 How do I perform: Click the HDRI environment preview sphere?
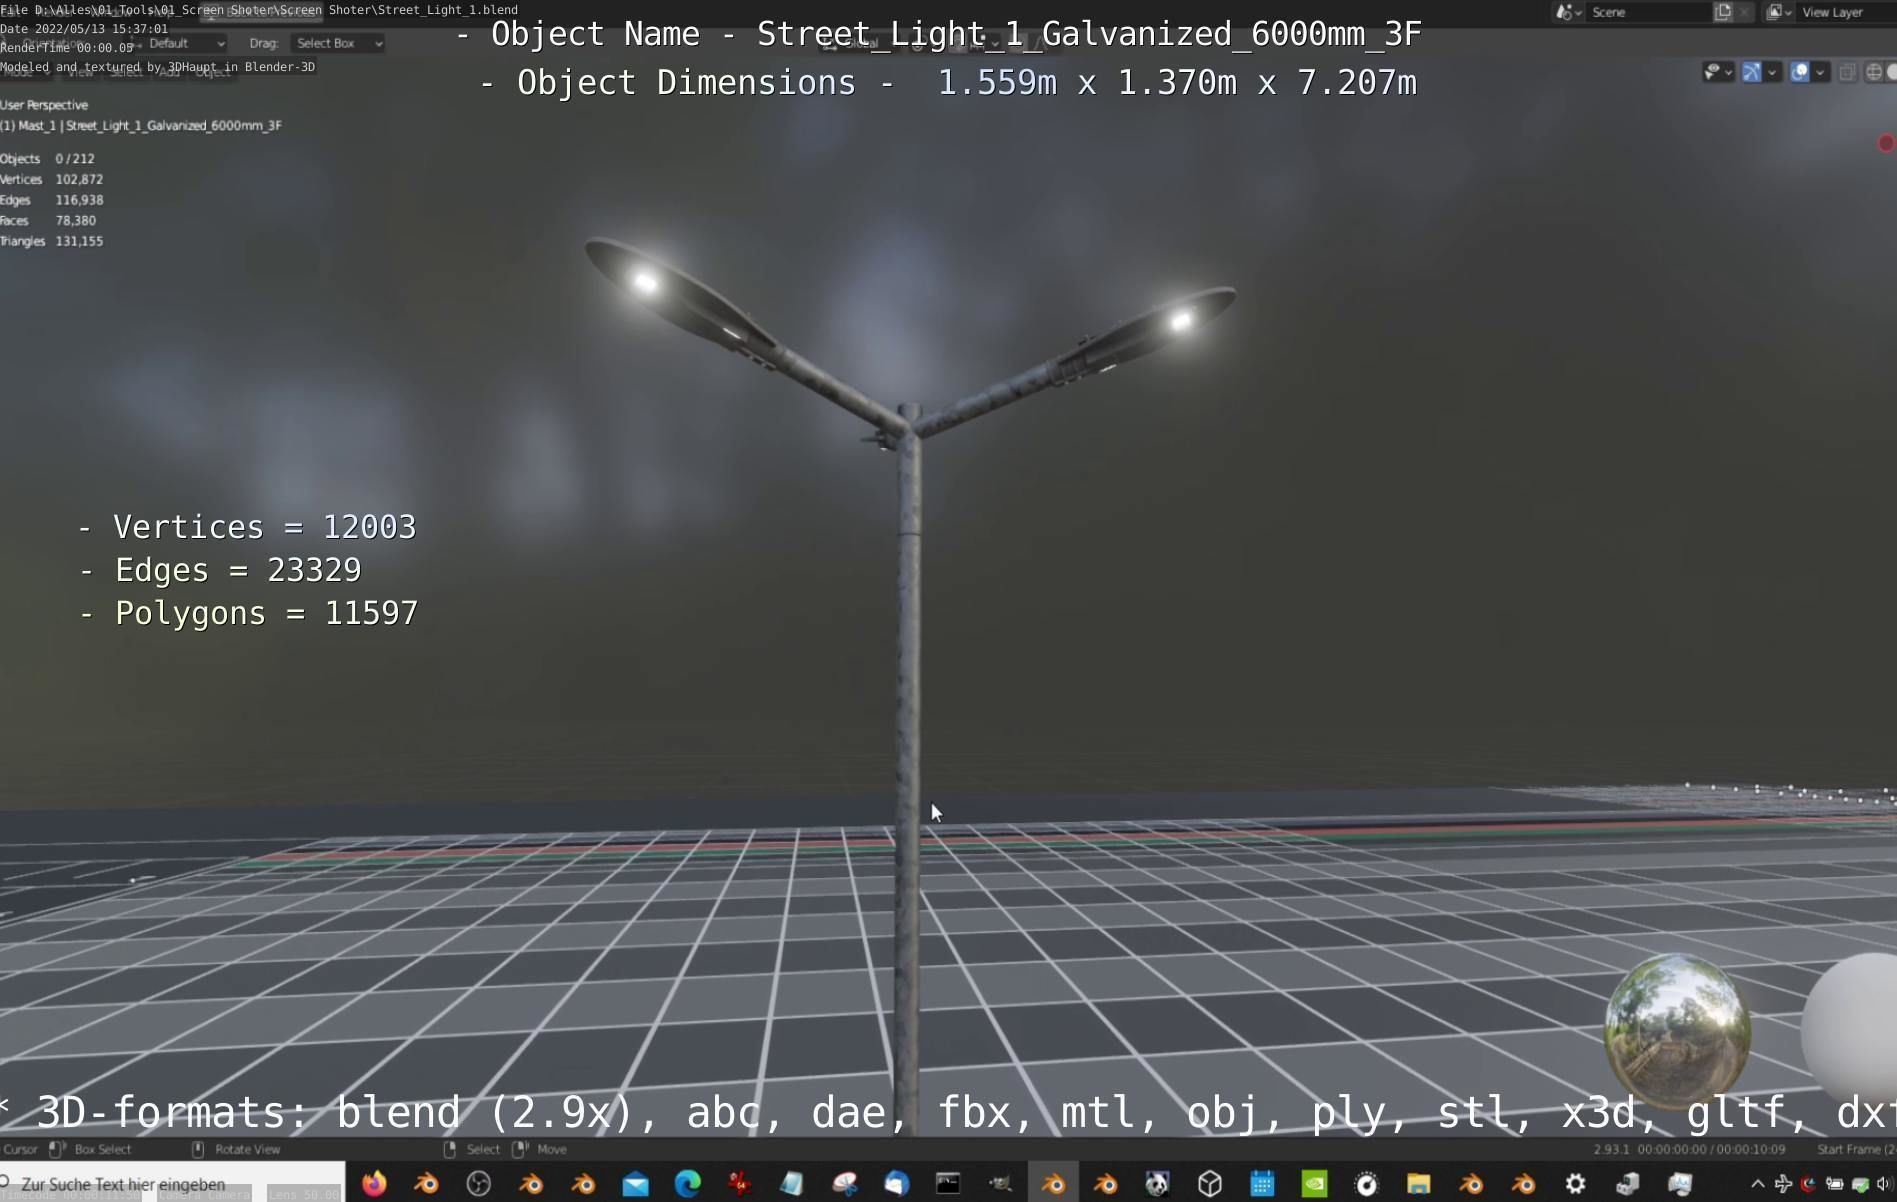pyautogui.click(x=1677, y=1029)
